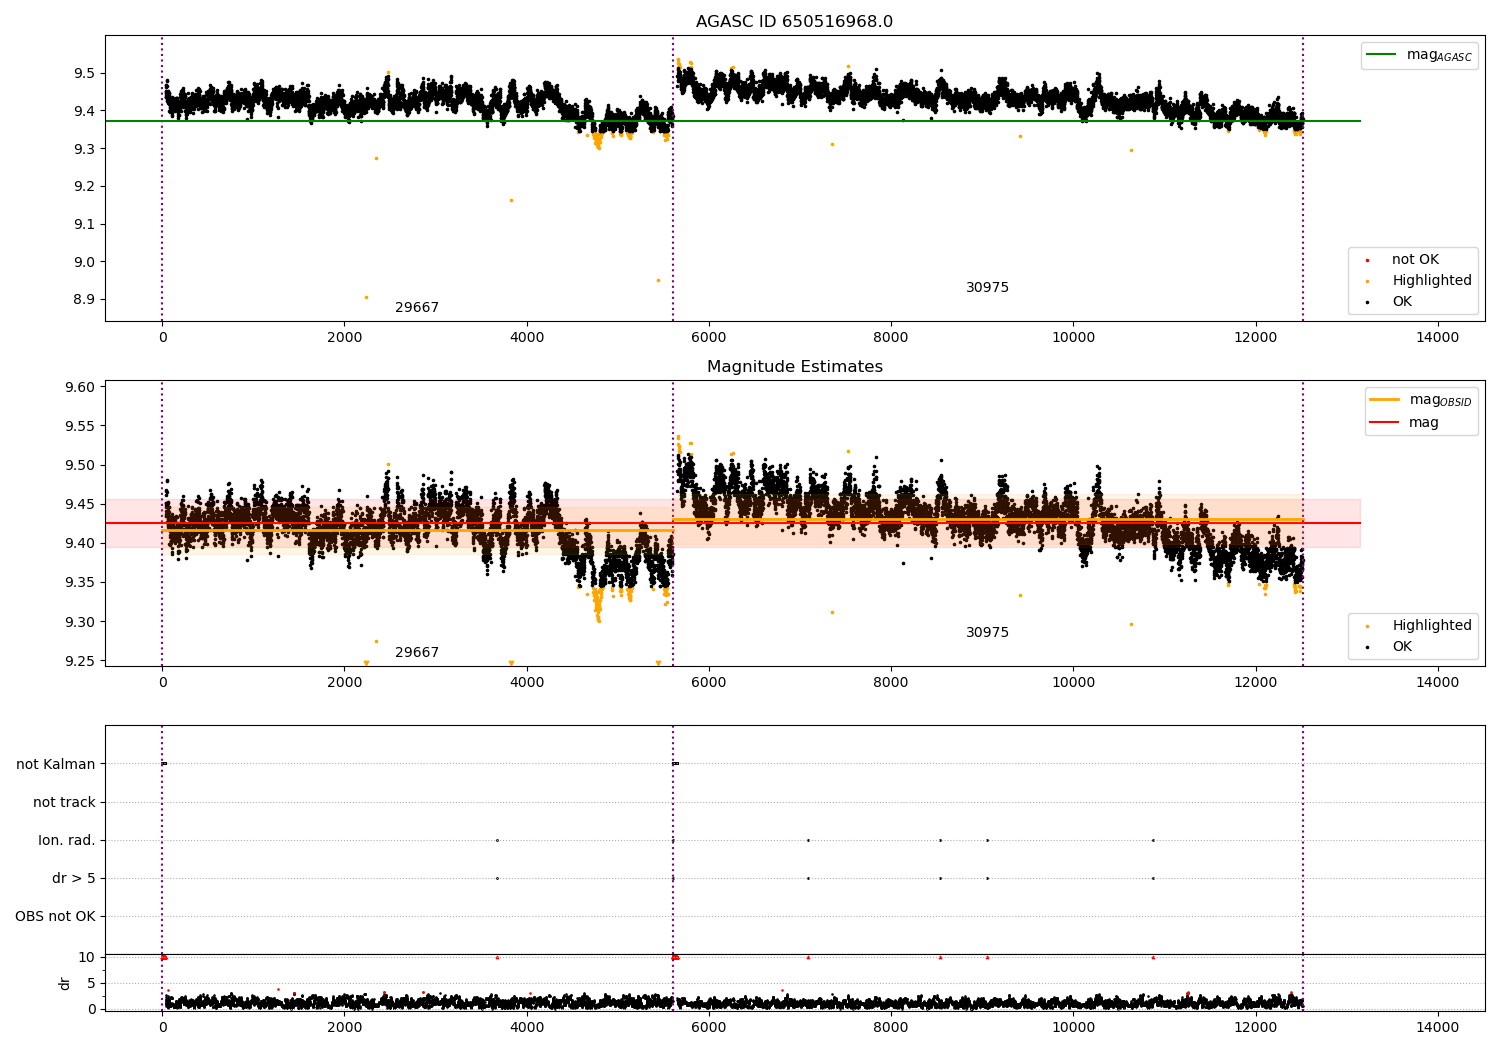Select the mag AGASC legend label
The image size is (1500, 1050).
(1439, 55)
